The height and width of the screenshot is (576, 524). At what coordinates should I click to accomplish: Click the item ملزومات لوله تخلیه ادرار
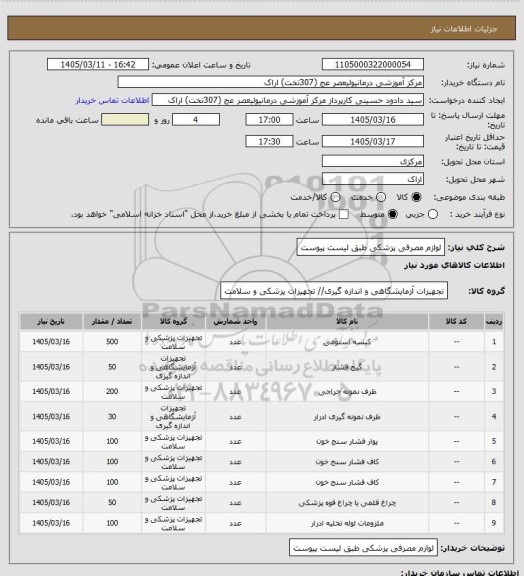[x=347, y=523]
